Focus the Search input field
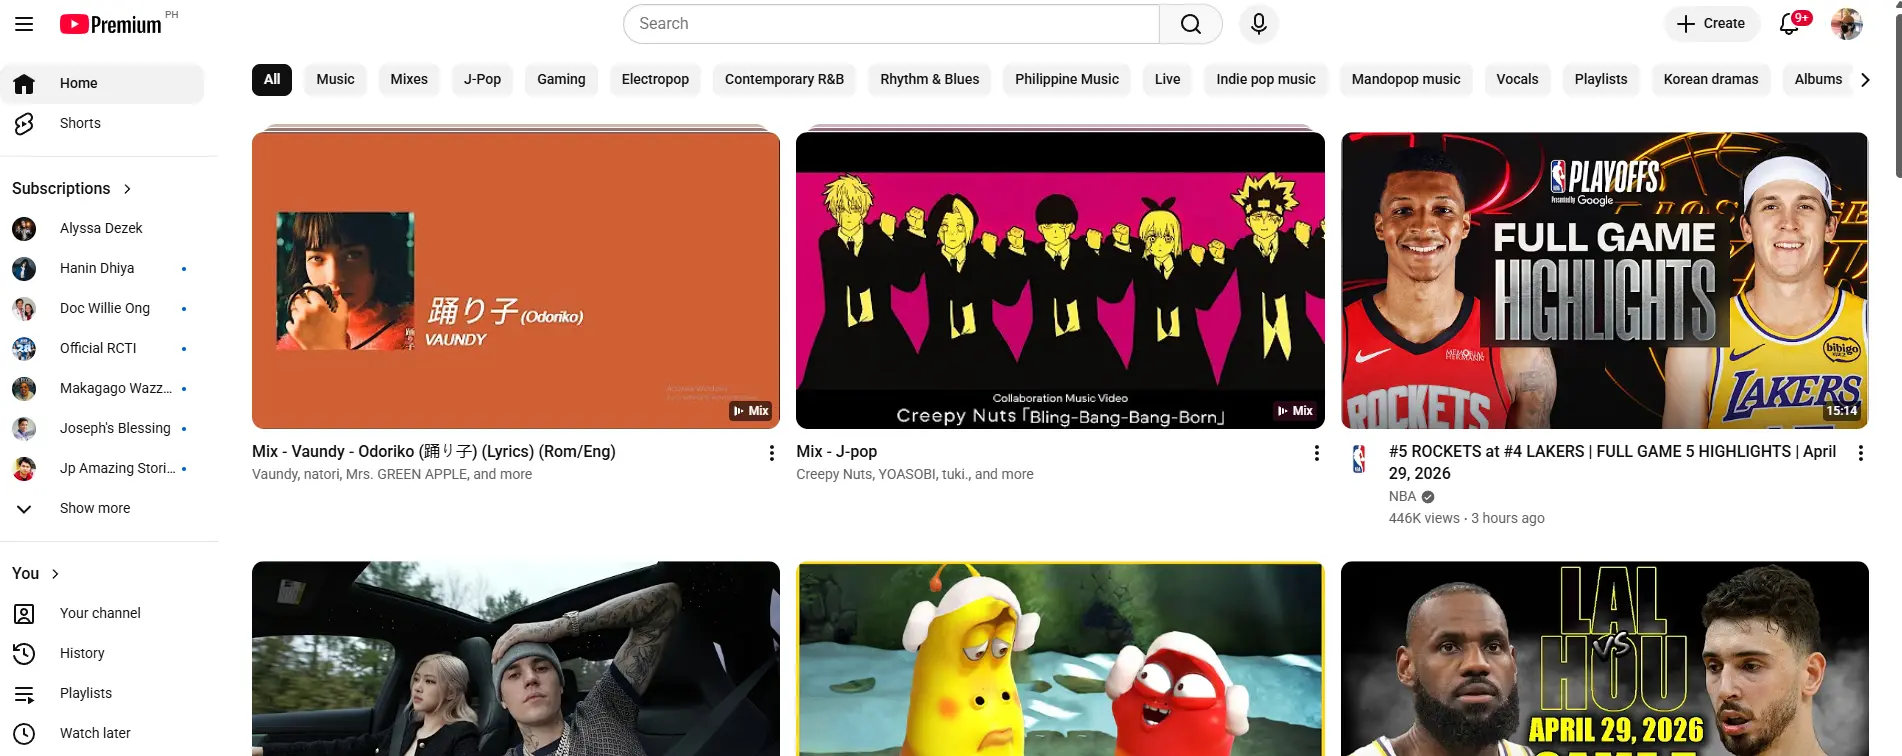 [891, 24]
